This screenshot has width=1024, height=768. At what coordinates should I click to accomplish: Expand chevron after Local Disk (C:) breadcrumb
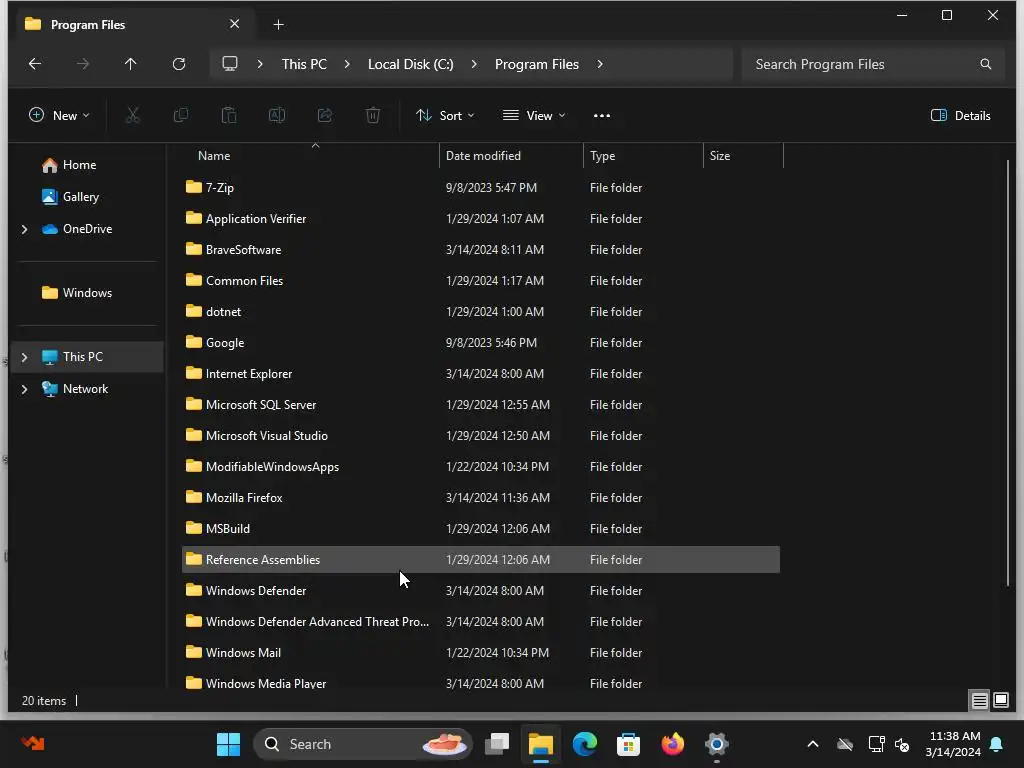pyautogui.click(x=474, y=64)
